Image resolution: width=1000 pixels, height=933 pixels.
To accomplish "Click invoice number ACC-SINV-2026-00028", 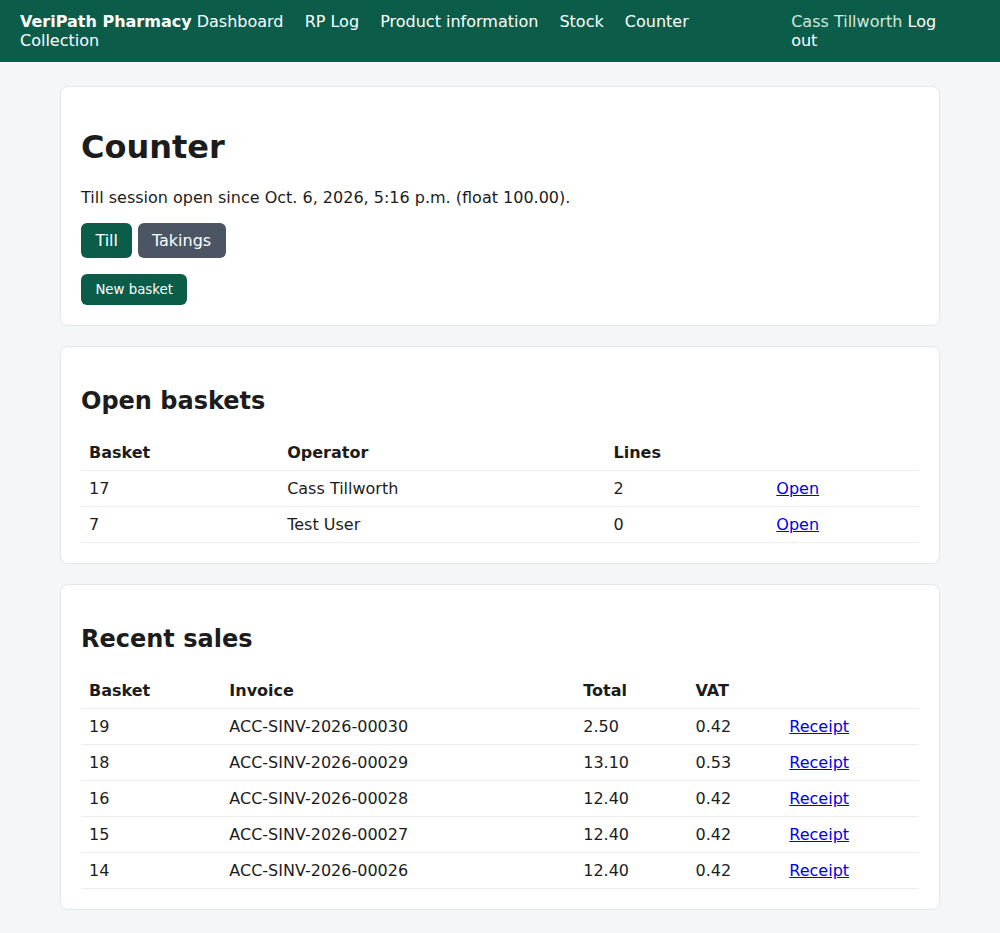I will [x=318, y=798].
